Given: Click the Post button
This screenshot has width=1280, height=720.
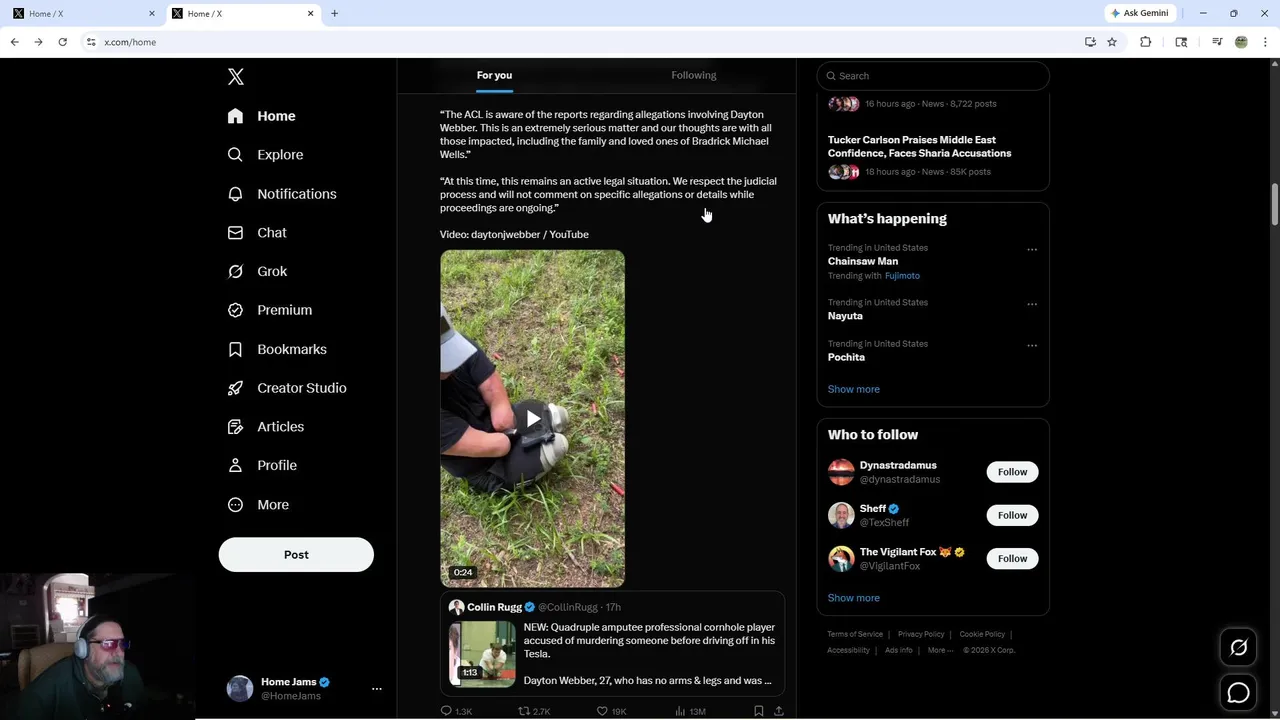Looking at the screenshot, I should 296,555.
